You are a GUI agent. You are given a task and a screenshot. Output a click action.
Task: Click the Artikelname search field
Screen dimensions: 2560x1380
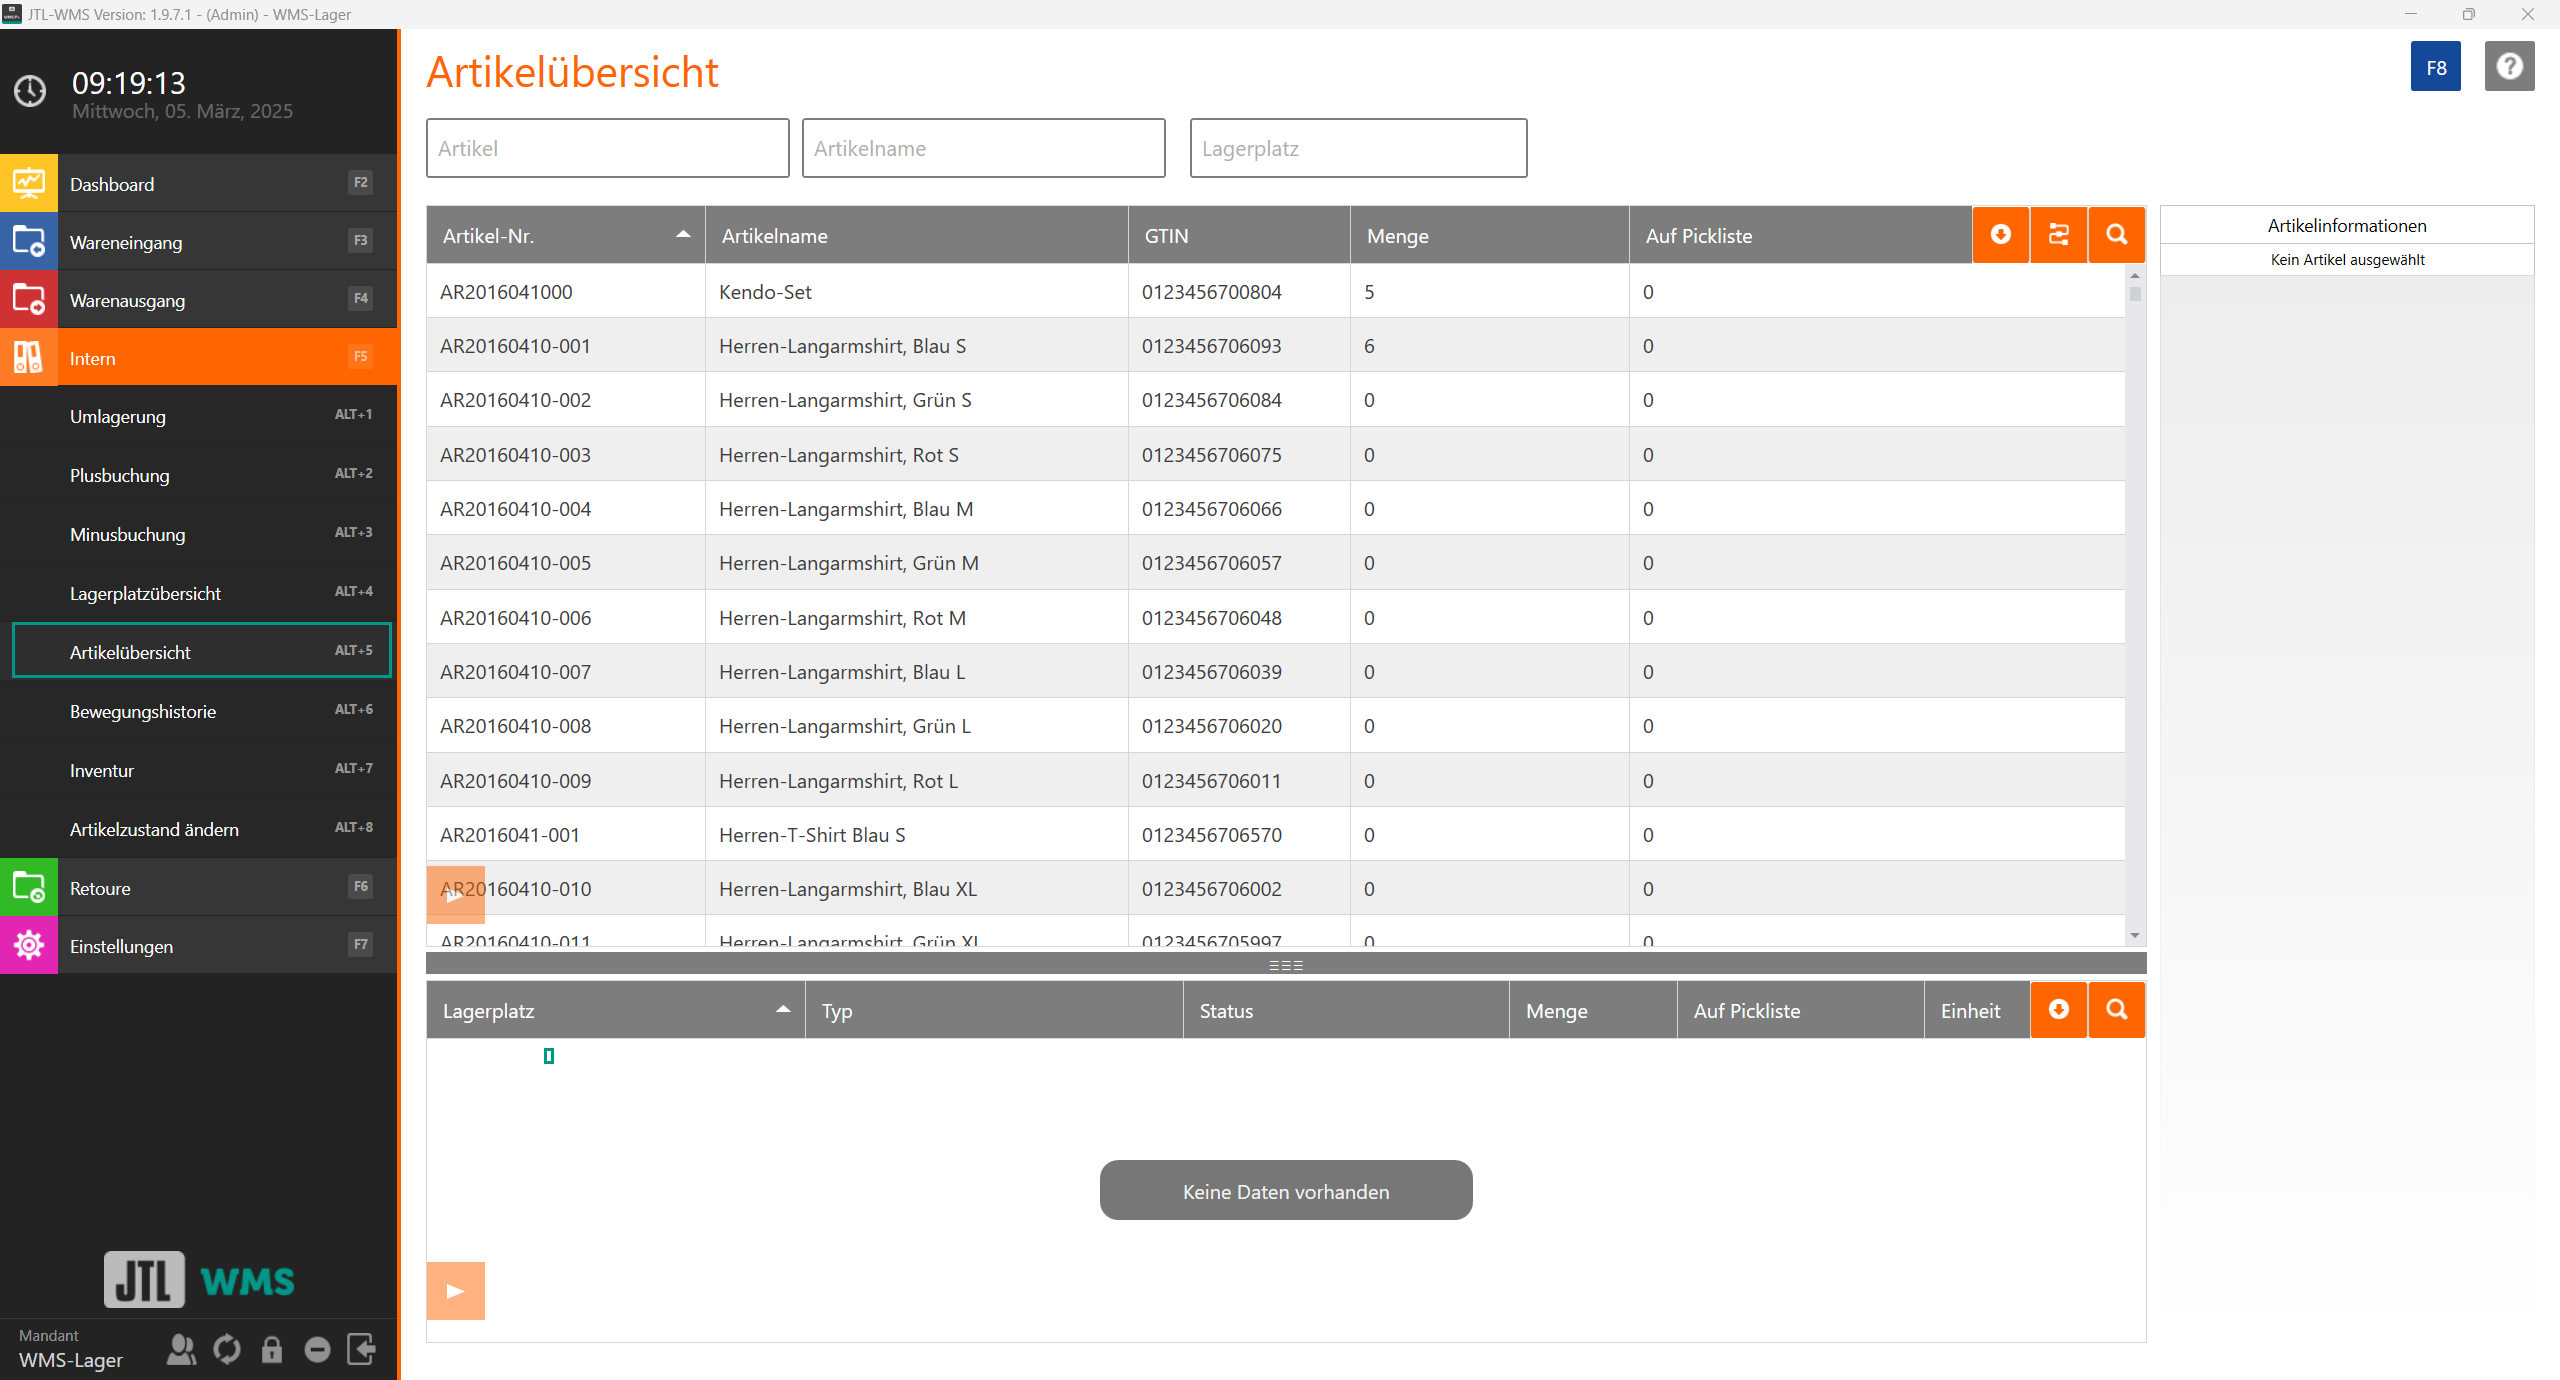coord(983,148)
